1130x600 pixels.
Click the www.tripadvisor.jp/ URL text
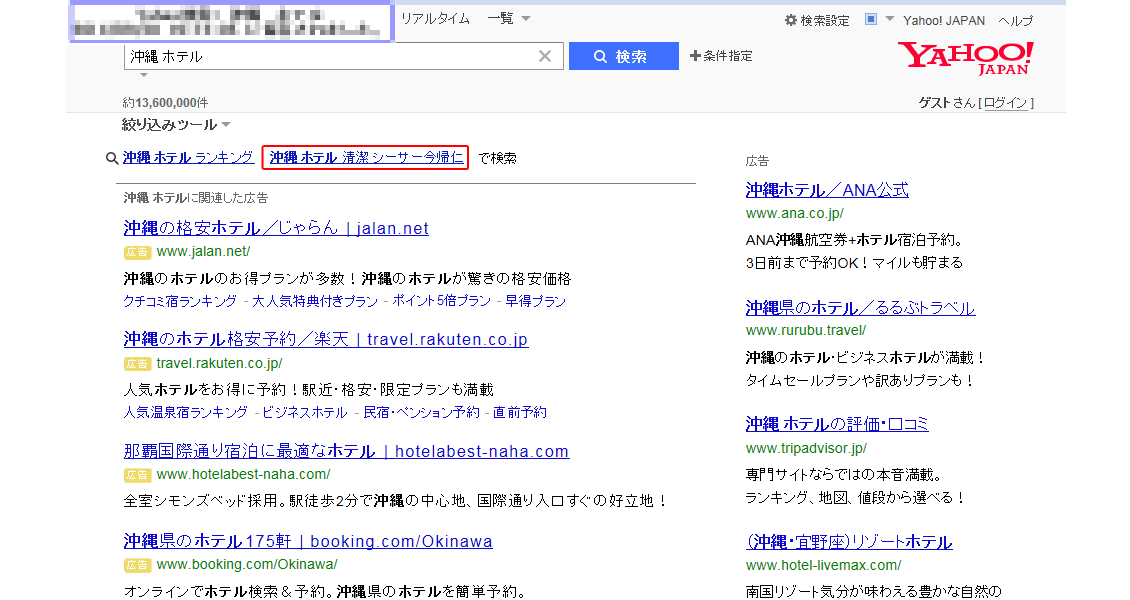(x=806, y=448)
